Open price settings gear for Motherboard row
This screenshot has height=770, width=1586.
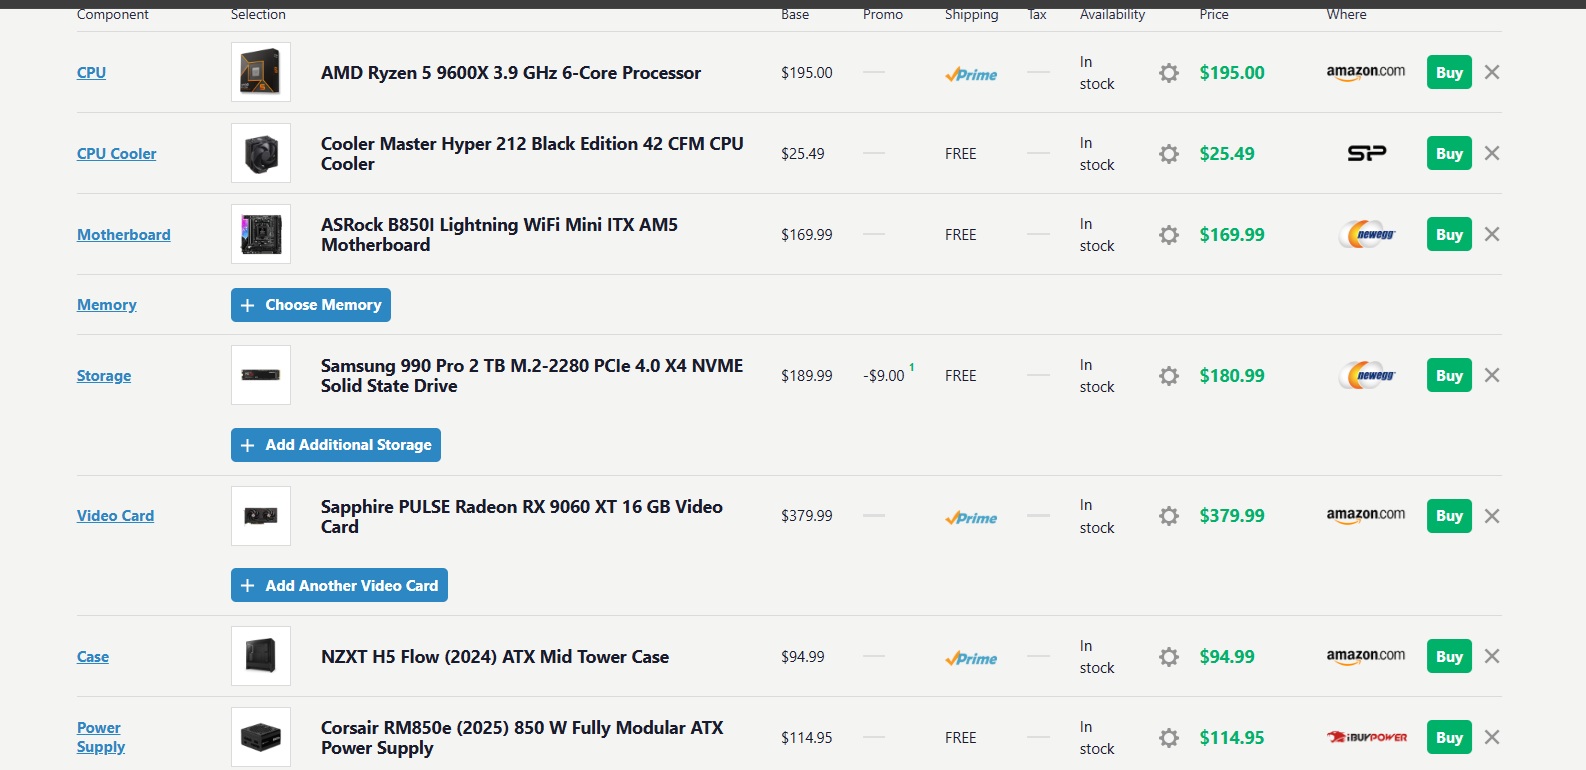pos(1169,235)
